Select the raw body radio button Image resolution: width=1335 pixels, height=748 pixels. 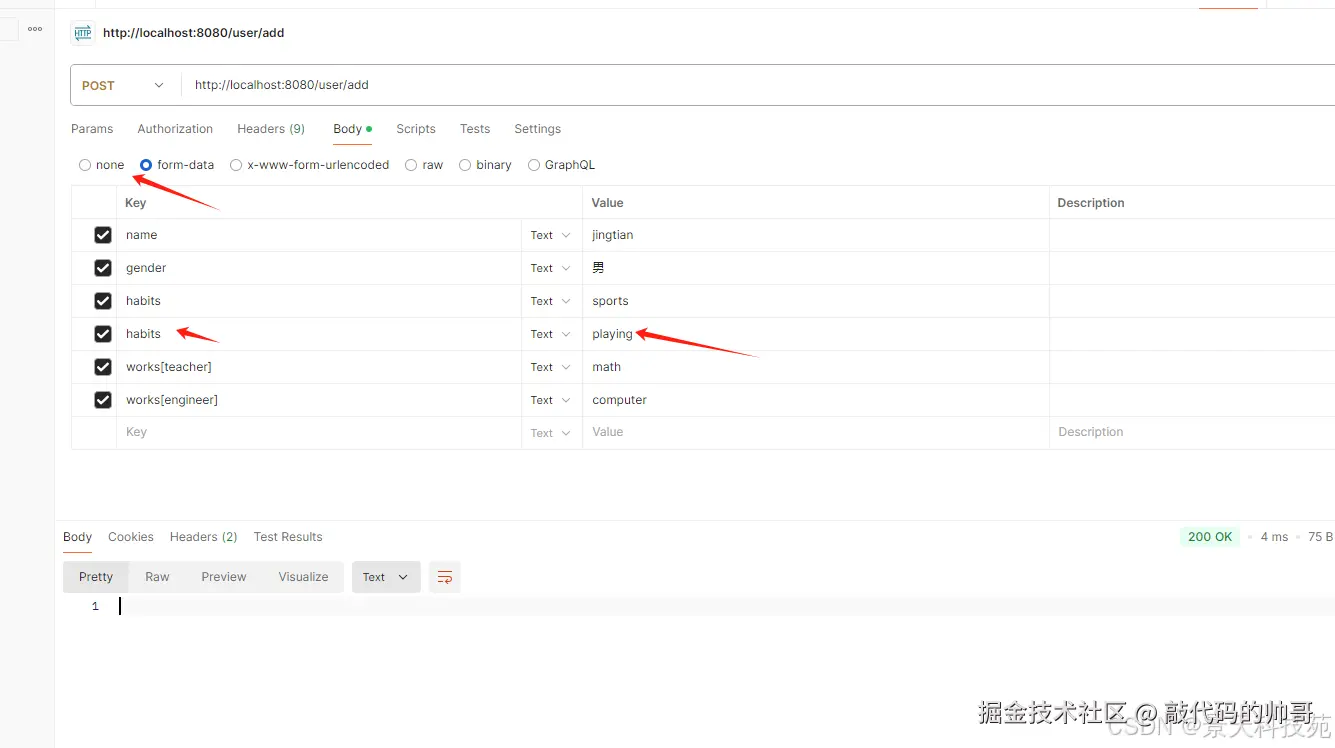[x=411, y=165]
